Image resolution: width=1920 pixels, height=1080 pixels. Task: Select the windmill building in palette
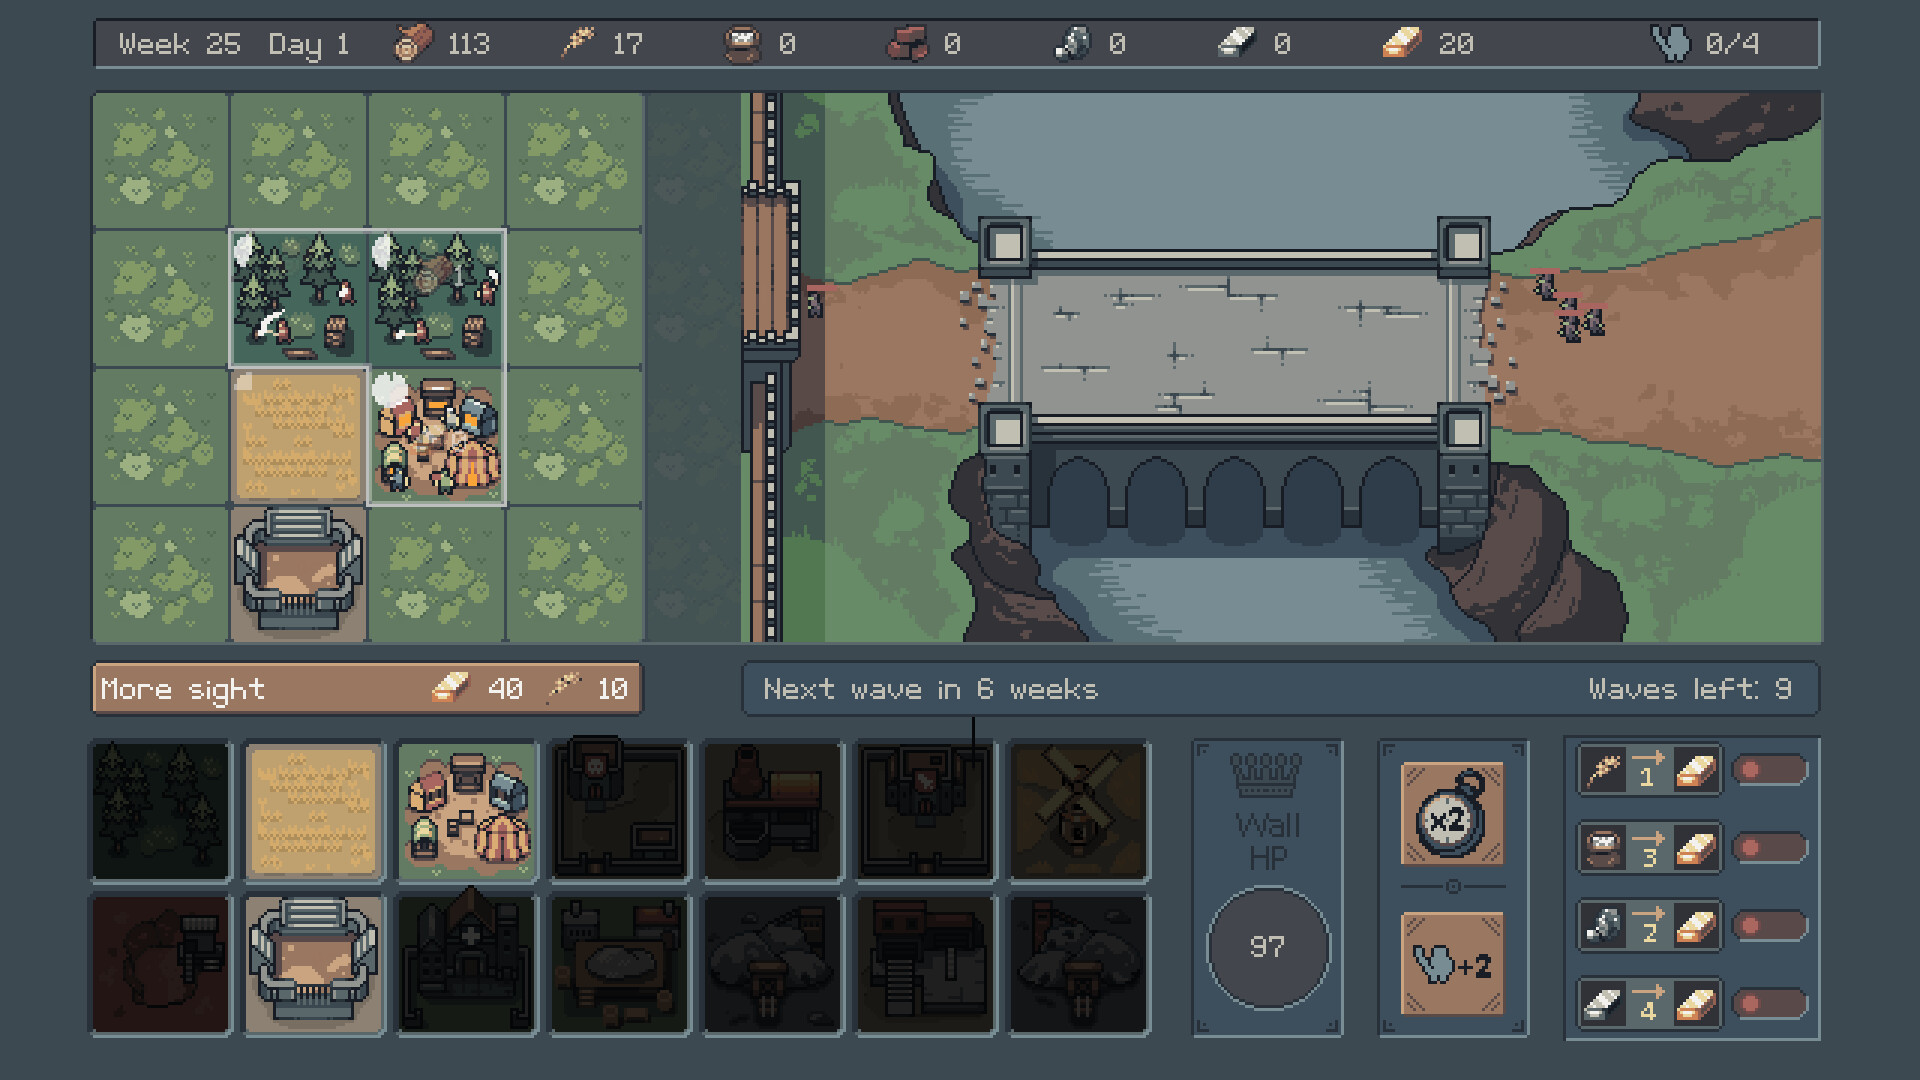coord(1079,812)
